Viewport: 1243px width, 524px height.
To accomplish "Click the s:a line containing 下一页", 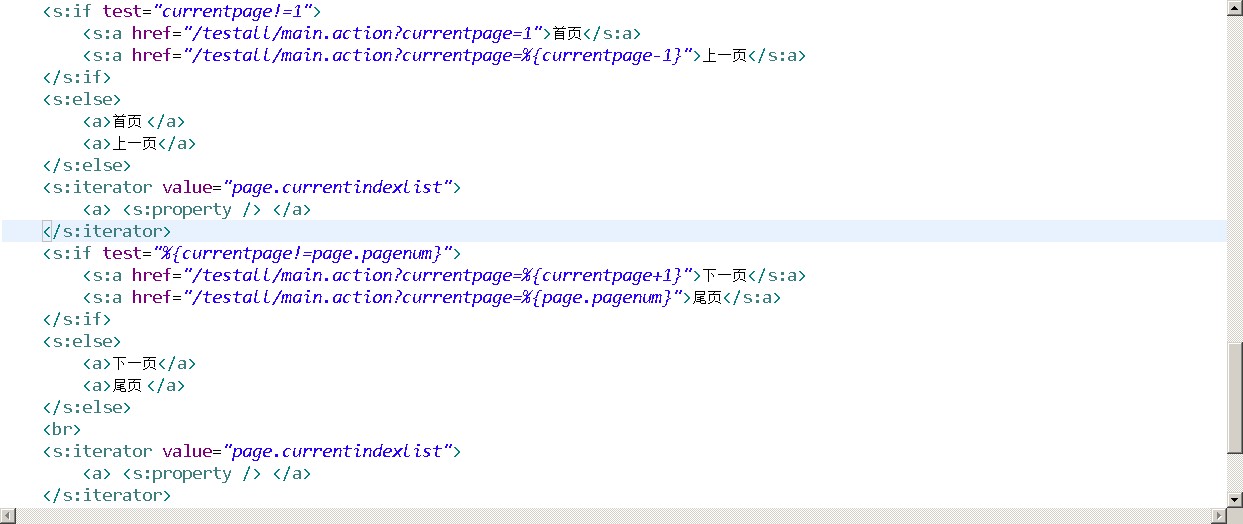I will (x=444, y=275).
